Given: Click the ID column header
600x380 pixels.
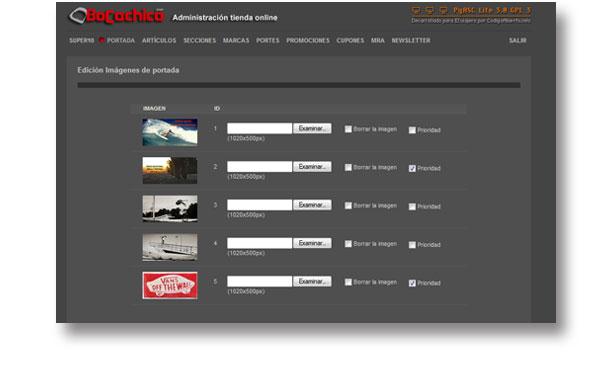Looking at the screenshot, I should pos(217,109).
